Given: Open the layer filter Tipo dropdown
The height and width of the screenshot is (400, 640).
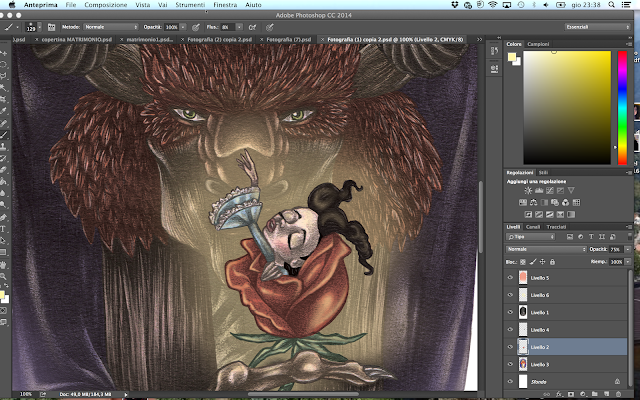Looking at the screenshot, I should [x=531, y=237].
